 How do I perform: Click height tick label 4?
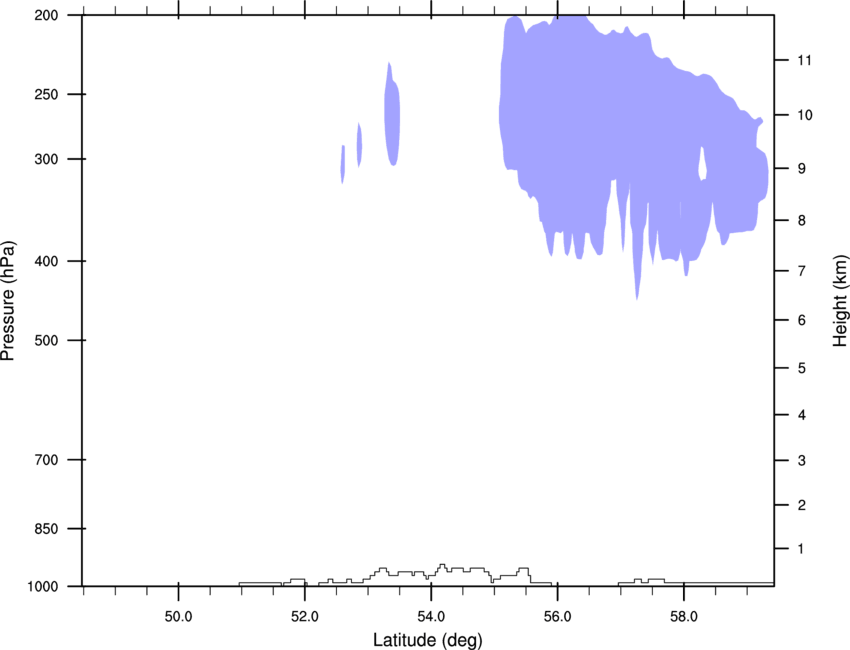801,415
